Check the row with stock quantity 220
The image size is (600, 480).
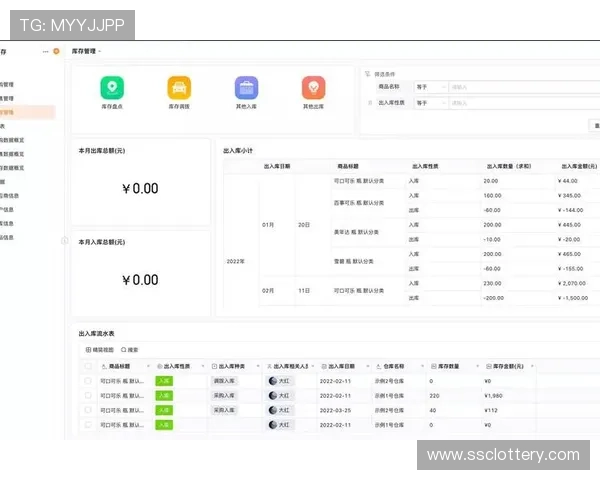(x=88, y=395)
